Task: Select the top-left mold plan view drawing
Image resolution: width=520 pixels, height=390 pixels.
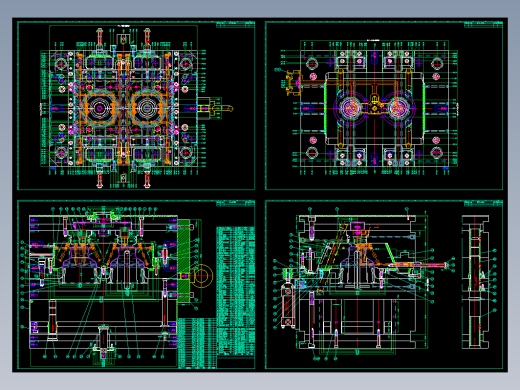Action: pyautogui.click(x=136, y=106)
